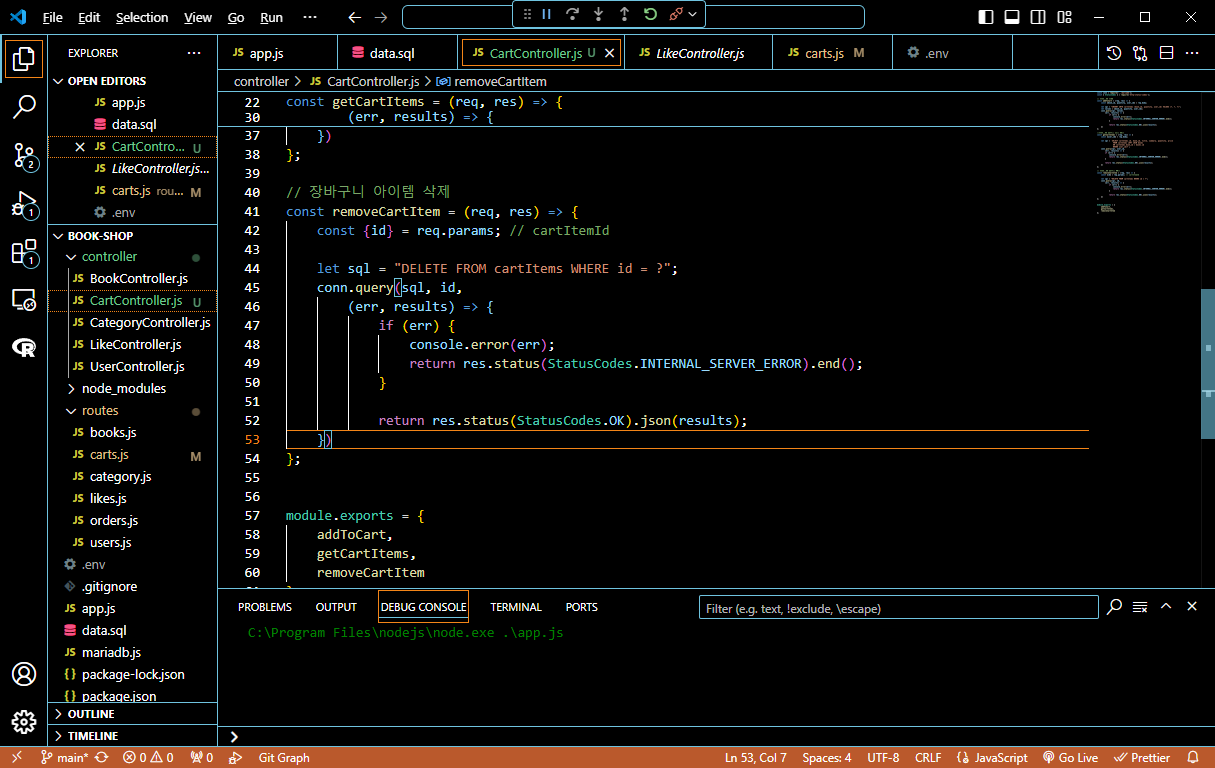Screen dimensions: 1215x768
Task: Open changes compare icon in editor actions
Action: pyautogui.click(x=1140, y=53)
